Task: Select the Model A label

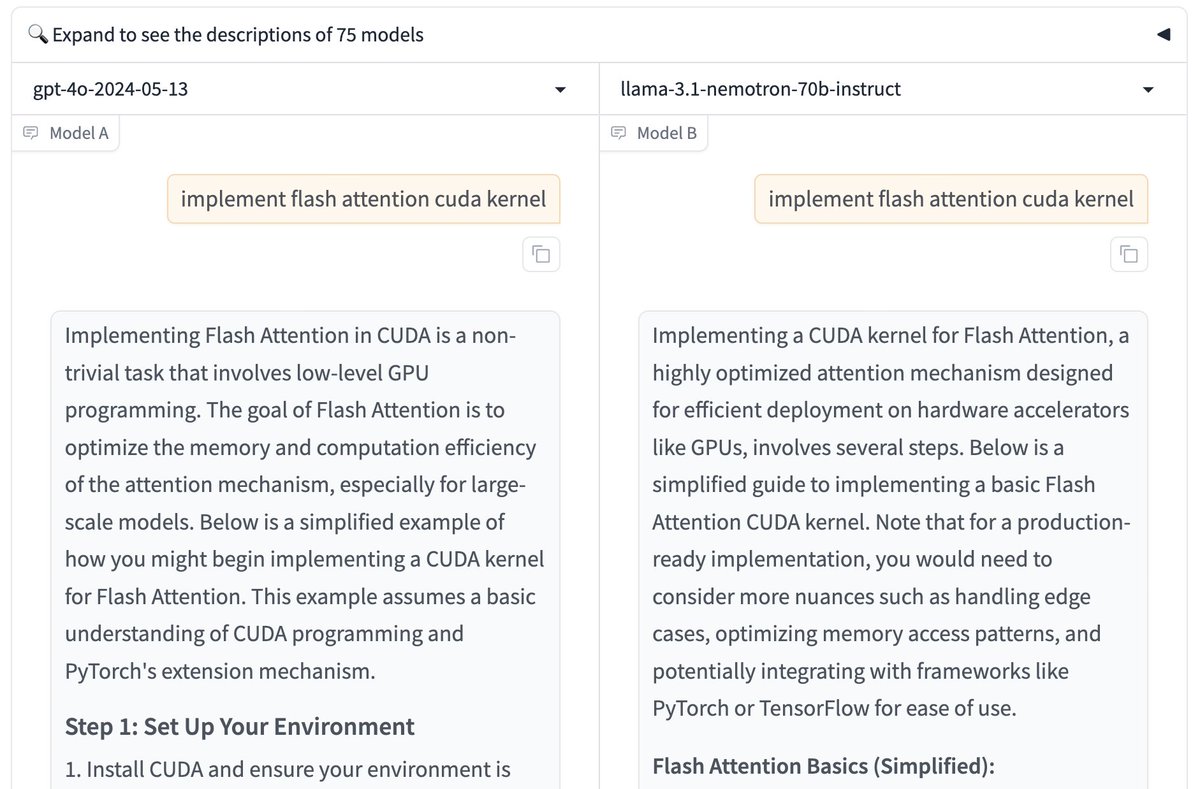Action: click(78, 133)
